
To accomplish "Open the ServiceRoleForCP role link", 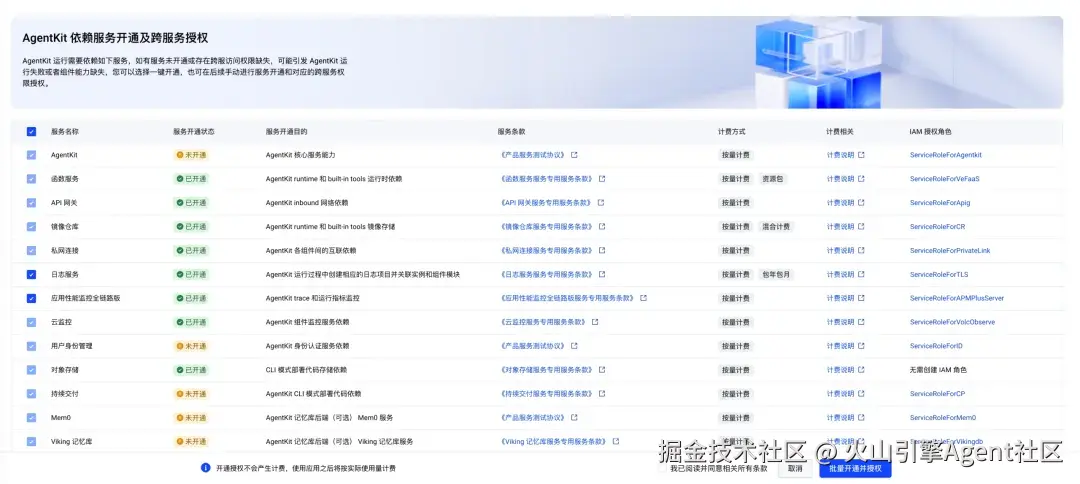I will pos(937,394).
